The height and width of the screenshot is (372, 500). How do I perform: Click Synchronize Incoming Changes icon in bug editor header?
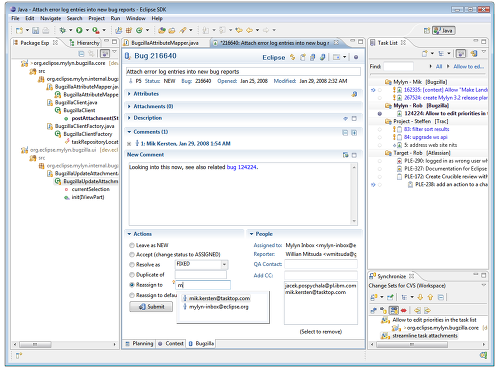coord(292,57)
